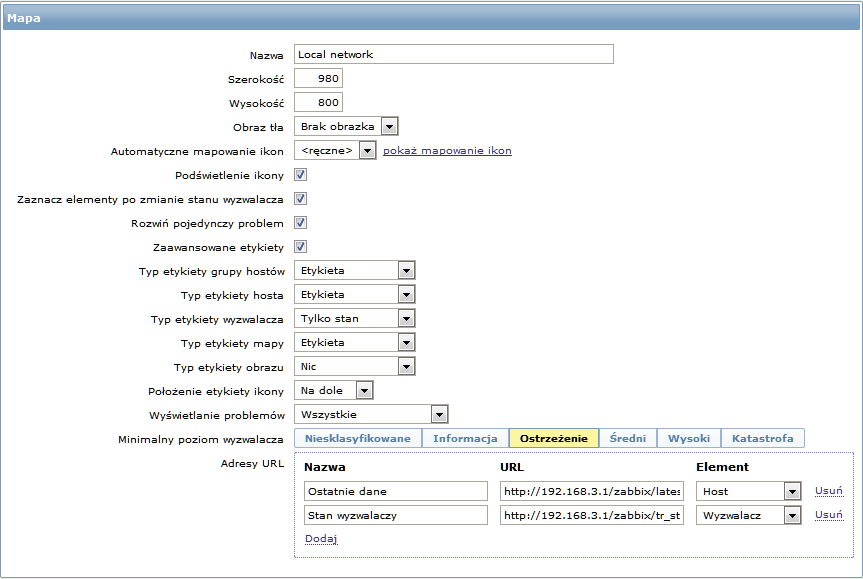The image size is (863, 579).
Task: Uncheck Rozwiń pojedynczy problem
Action: click(x=301, y=223)
